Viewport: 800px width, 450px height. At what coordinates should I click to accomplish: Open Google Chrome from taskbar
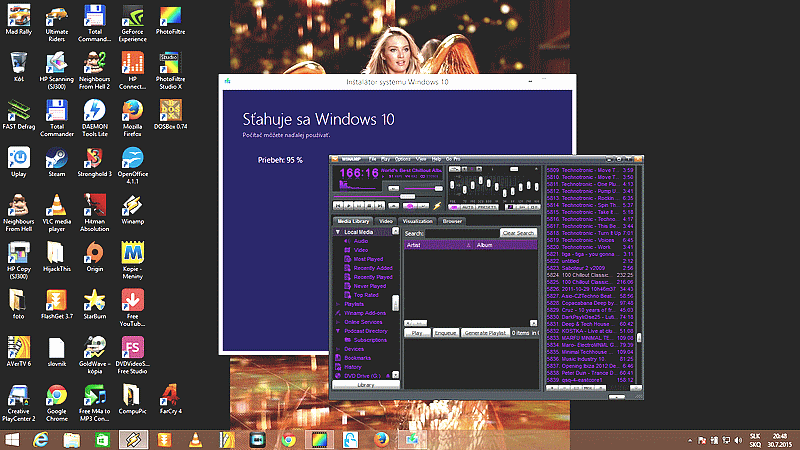[288, 440]
